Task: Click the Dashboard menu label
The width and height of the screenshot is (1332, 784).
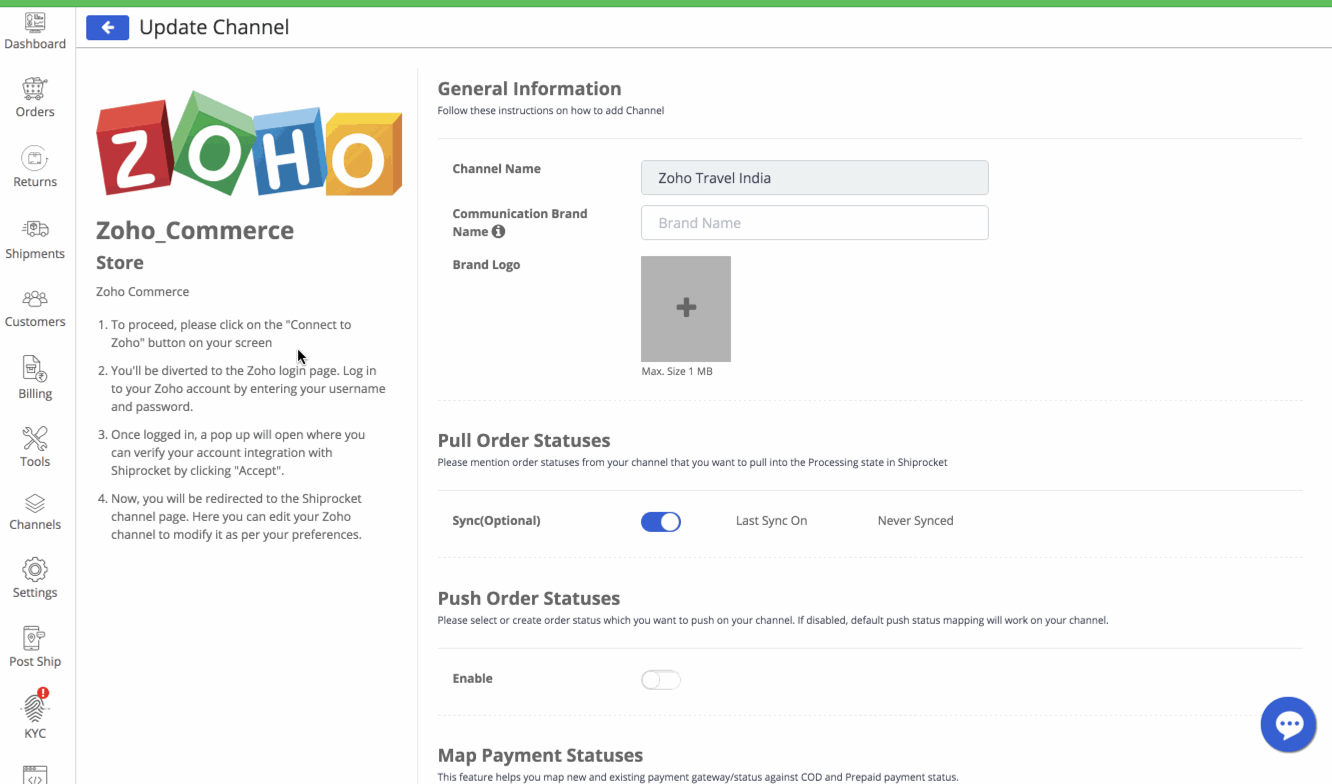Action: pos(35,44)
